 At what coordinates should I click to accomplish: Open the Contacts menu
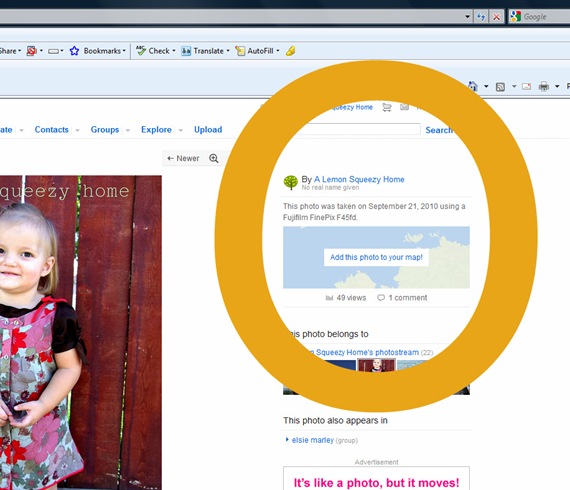[52, 130]
